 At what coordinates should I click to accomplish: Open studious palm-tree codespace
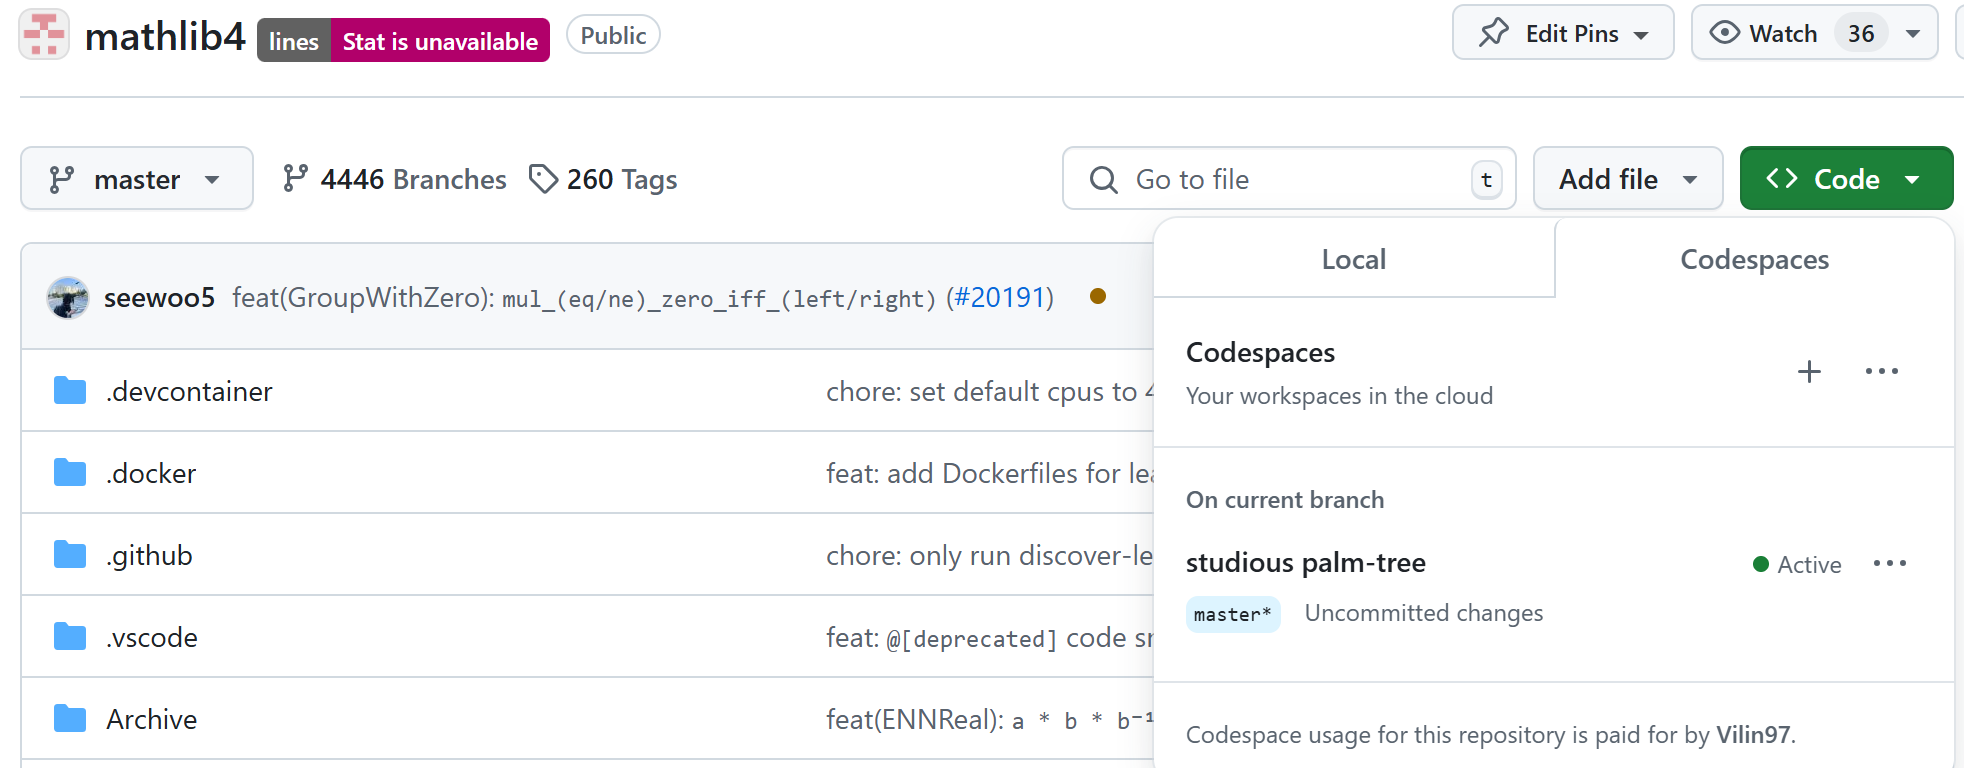[1305, 563]
